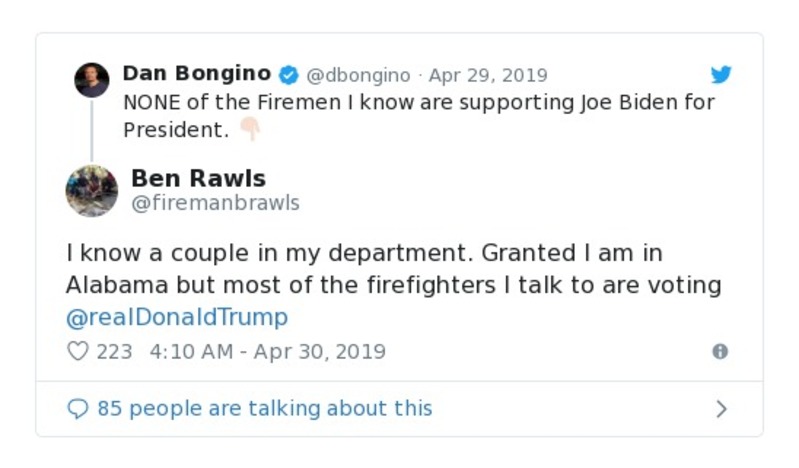Click the 223 likes count

pyautogui.click(x=114, y=352)
